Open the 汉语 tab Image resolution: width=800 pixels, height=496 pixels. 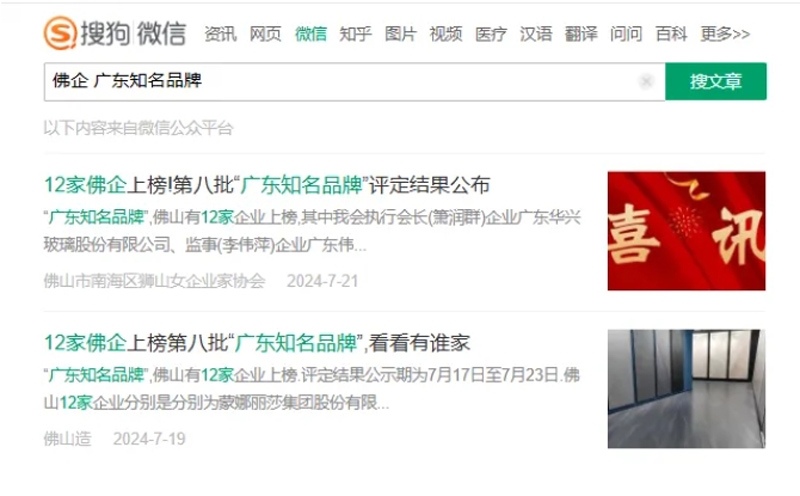(536, 34)
